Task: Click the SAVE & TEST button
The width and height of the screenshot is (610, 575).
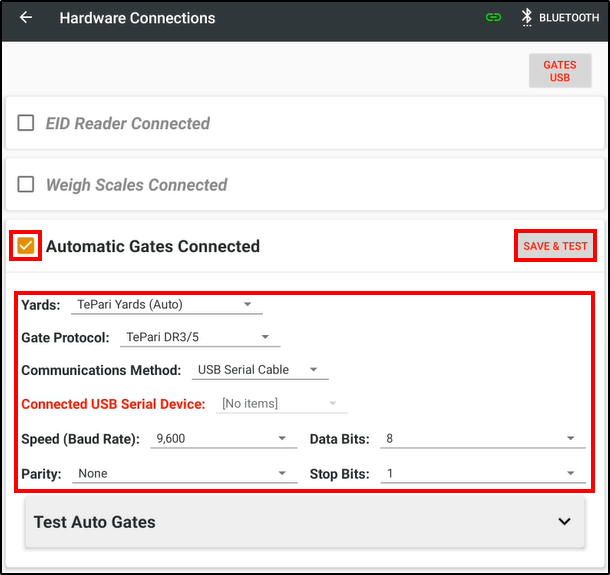Action: 555,246
